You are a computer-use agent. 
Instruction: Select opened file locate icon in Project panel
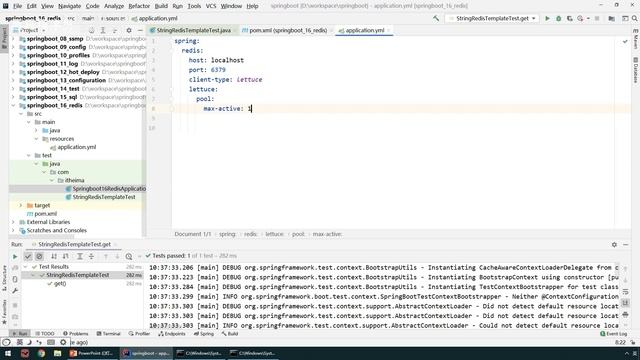point(91,30)
